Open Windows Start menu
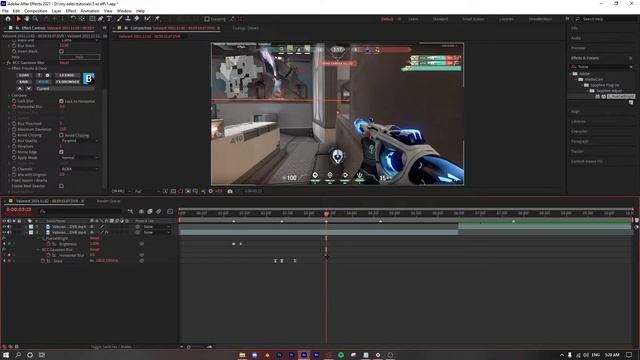 click(x=6, y=355)
